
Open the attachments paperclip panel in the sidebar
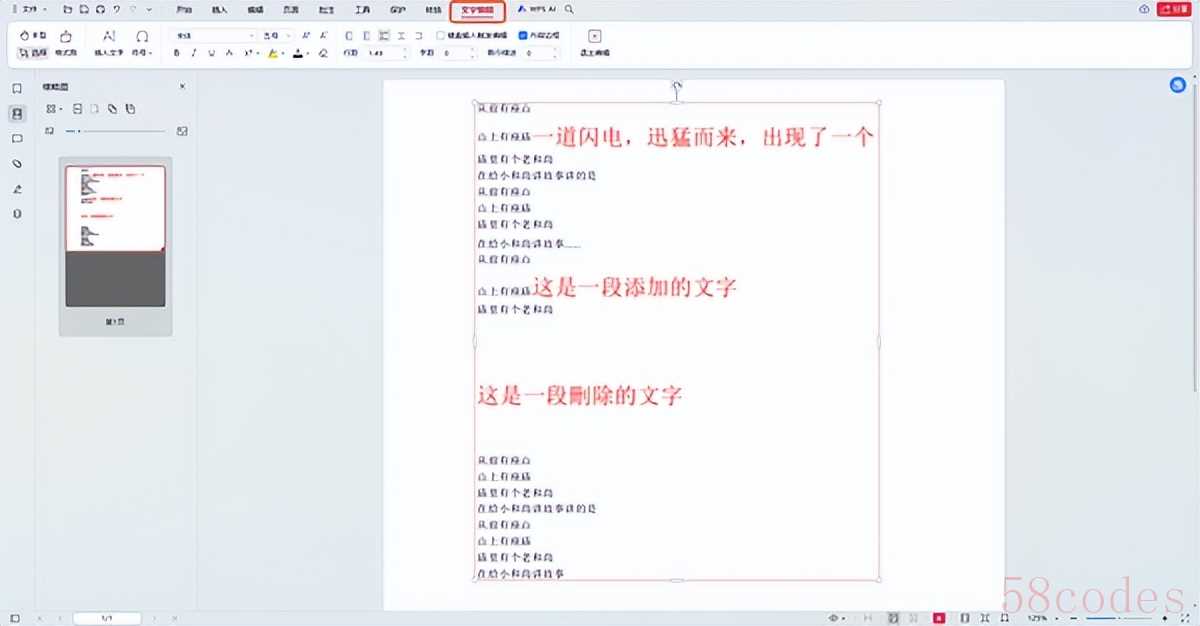click(x=17, y=163)
